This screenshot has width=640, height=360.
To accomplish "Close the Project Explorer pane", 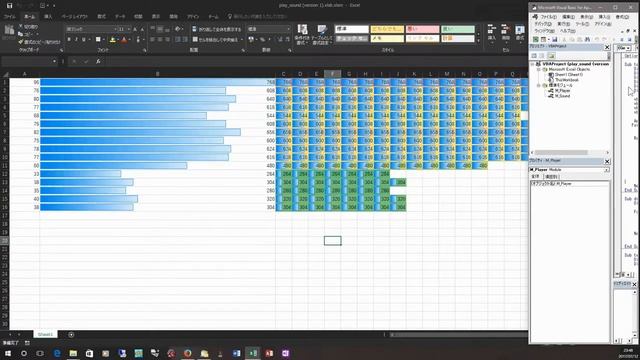I will click(607, 47).
